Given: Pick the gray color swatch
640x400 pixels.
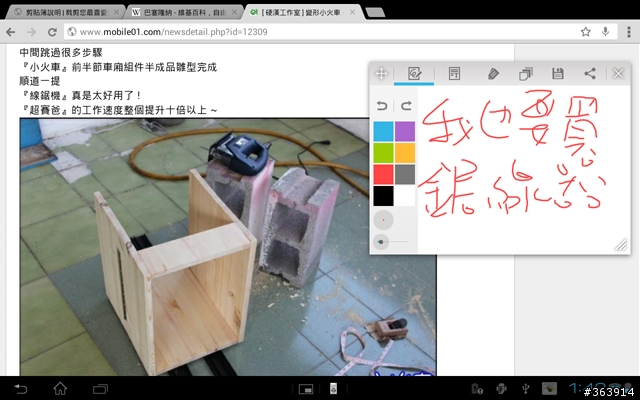Looking at the screenshot, I should (405, 174).
